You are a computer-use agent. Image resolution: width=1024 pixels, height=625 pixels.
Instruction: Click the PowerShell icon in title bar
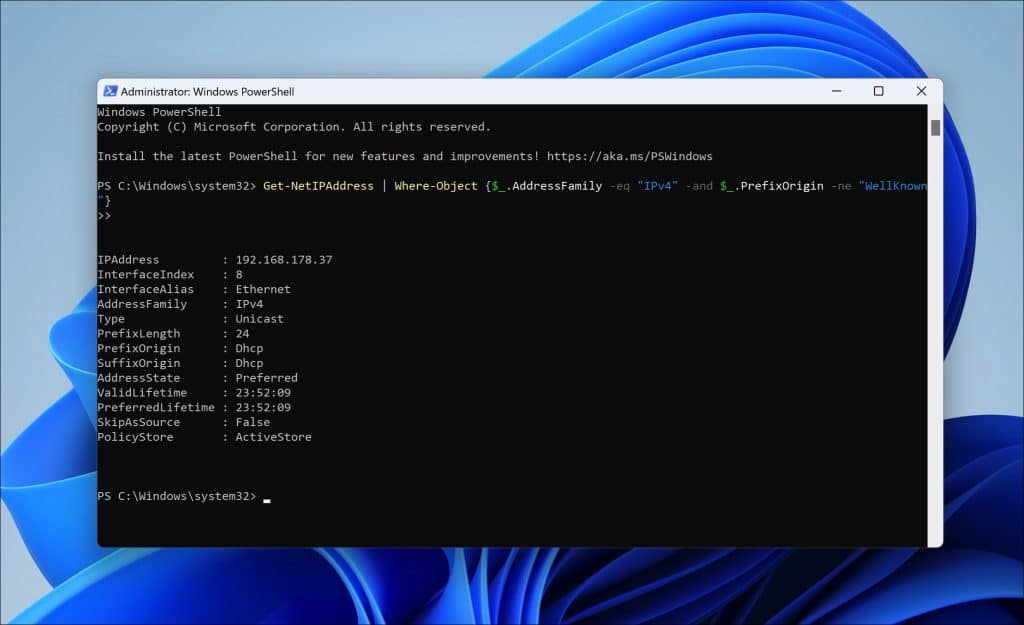110,91
